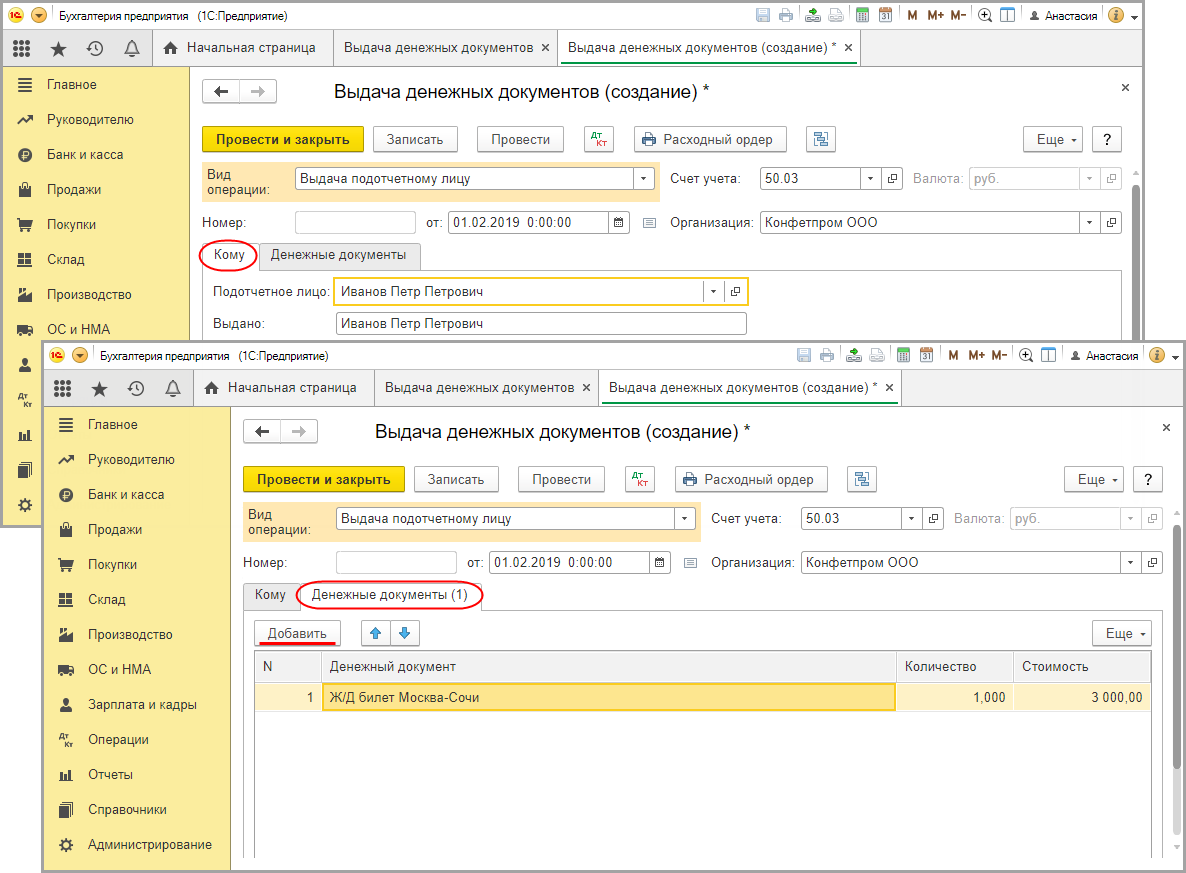Image resolution: width=1186 pixels, height=873 pixels.
Task: Switch to the Денежные документы (1) tab
Action: pyautogui.click(x=390, y=595)
